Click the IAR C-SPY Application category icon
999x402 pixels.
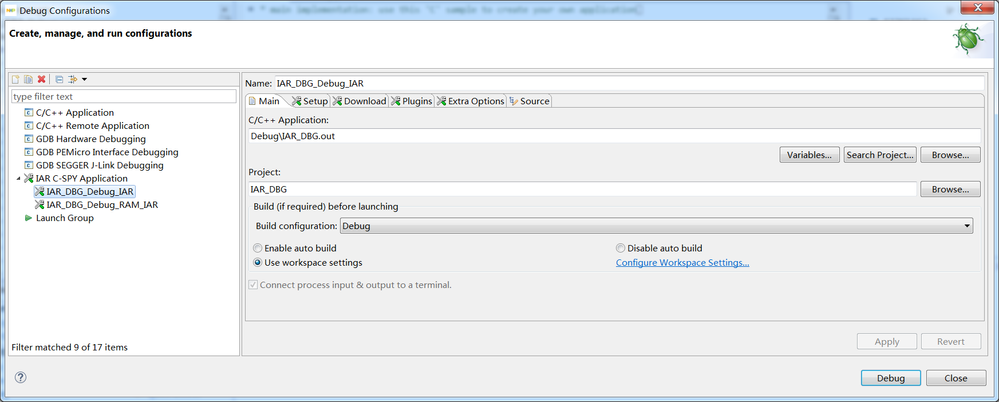[29, 178]
